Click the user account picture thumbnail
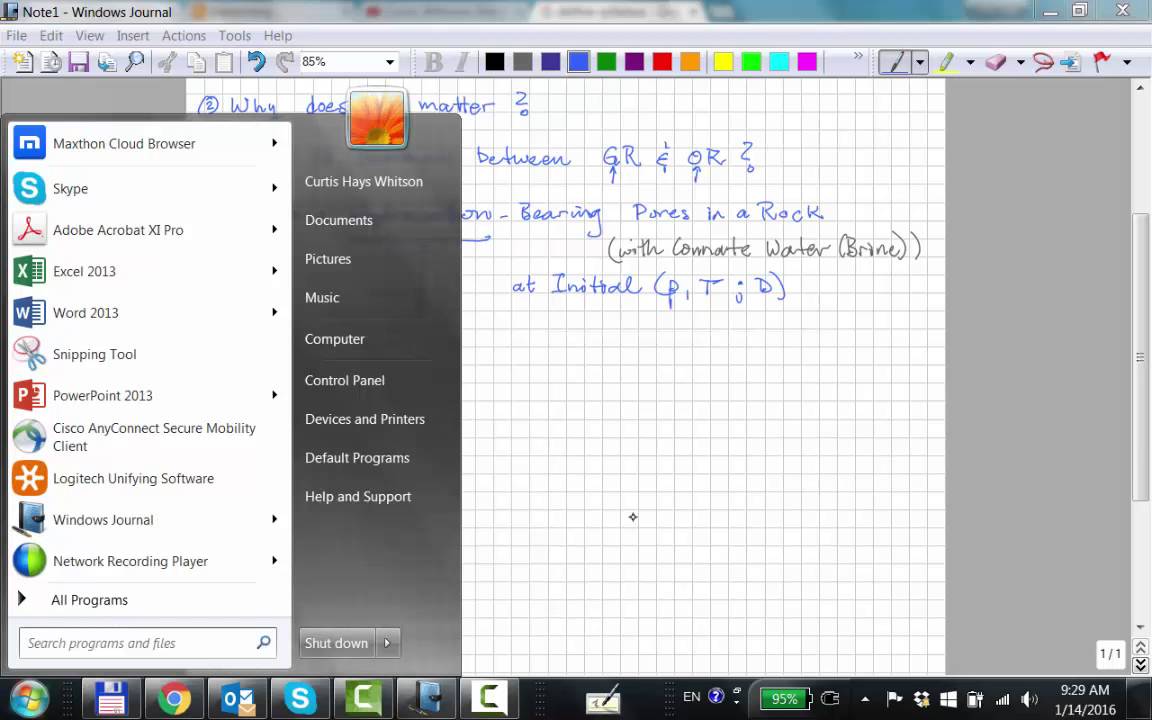This screenshot has width=1152, height=720. pos(377,118)
